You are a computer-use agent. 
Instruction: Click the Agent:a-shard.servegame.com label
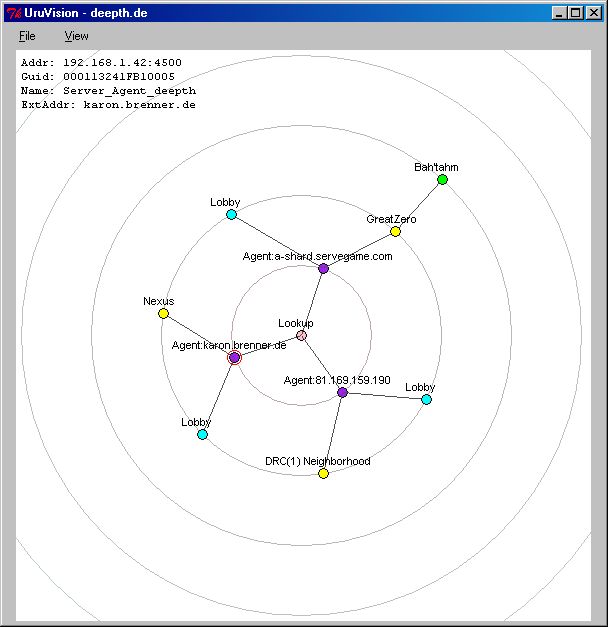318,256
